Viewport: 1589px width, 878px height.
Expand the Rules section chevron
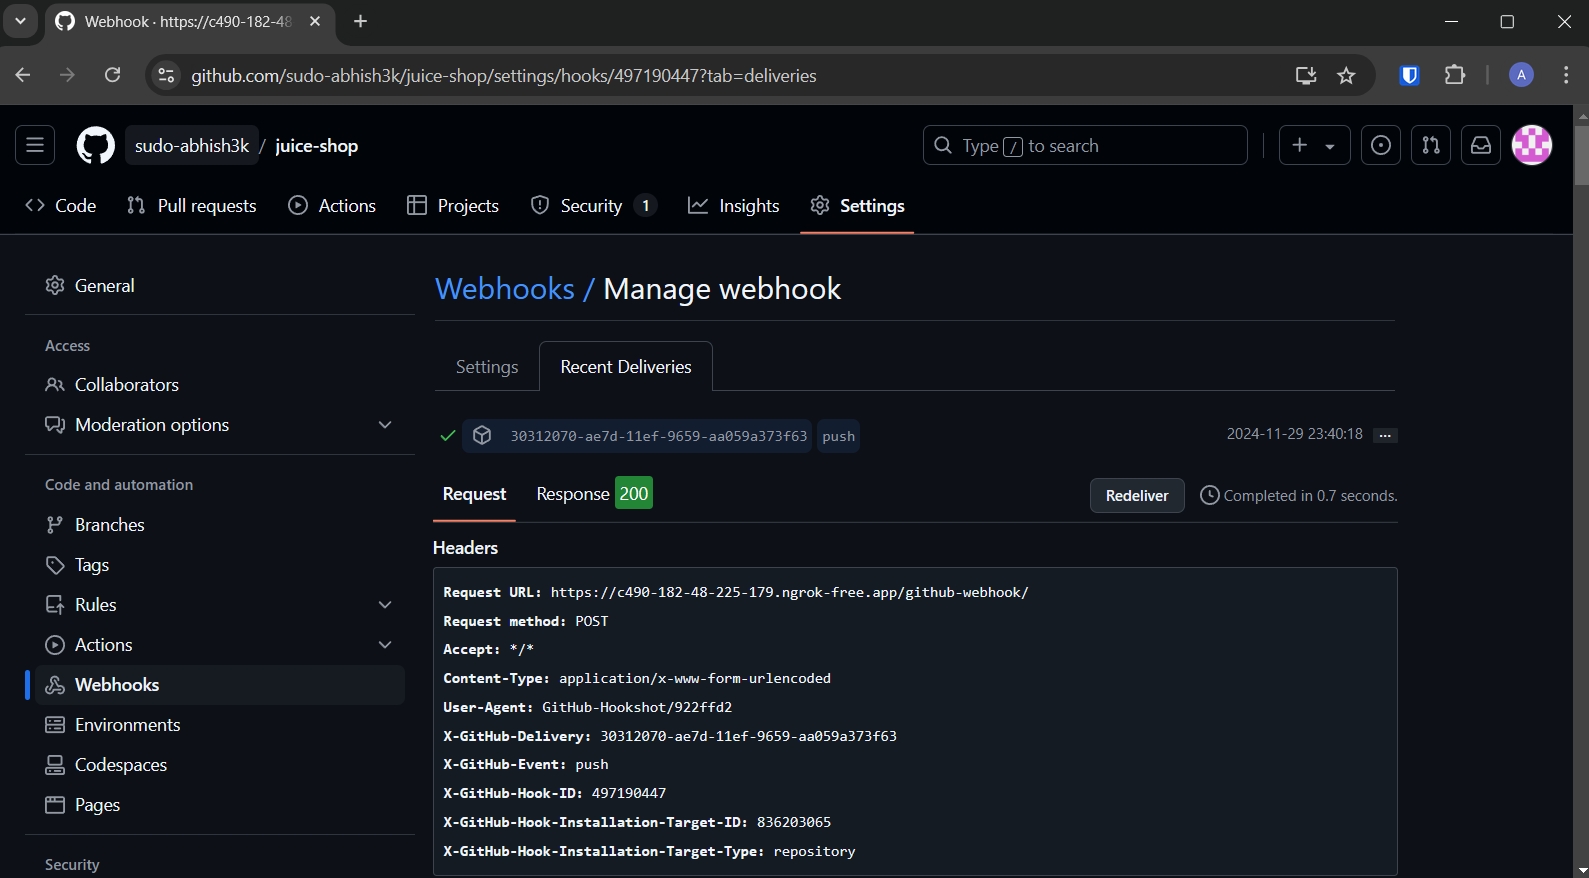385,605
